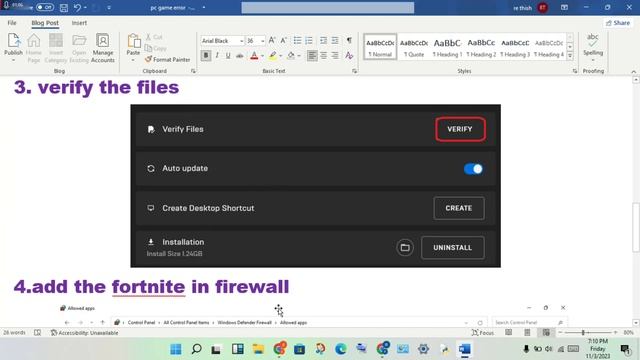Open document title dropdown arrow
Screen dimensions: 640x360
point(204,7)
